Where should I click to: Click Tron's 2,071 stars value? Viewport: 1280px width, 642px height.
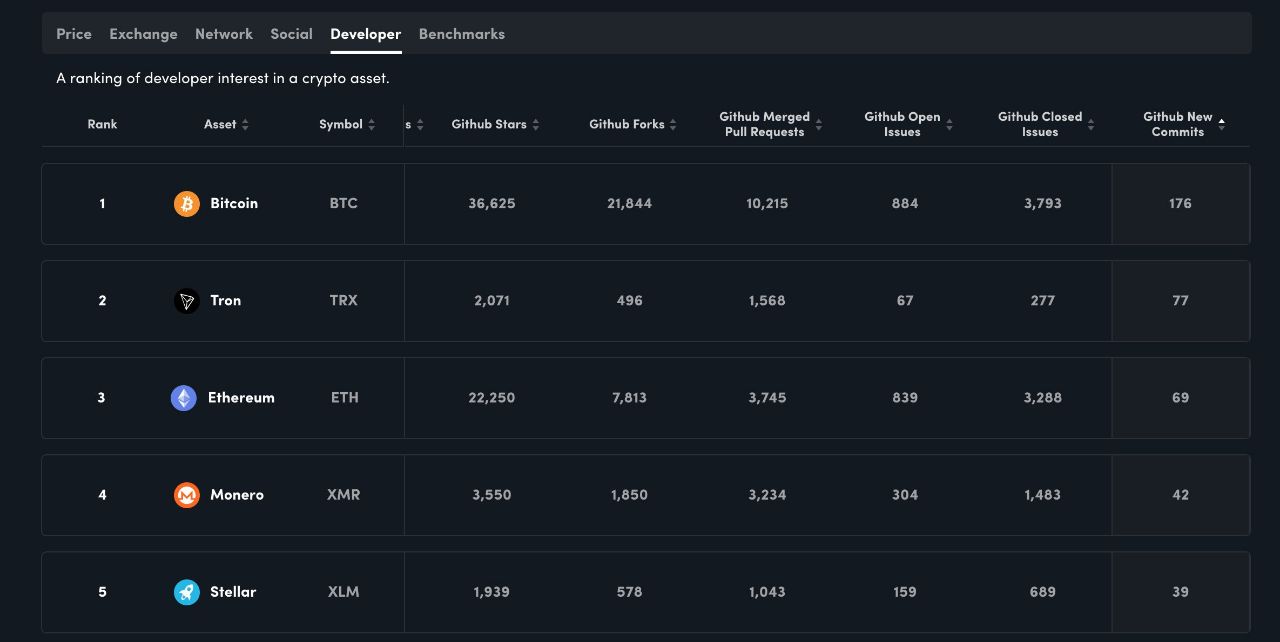(x=492, y=300)
